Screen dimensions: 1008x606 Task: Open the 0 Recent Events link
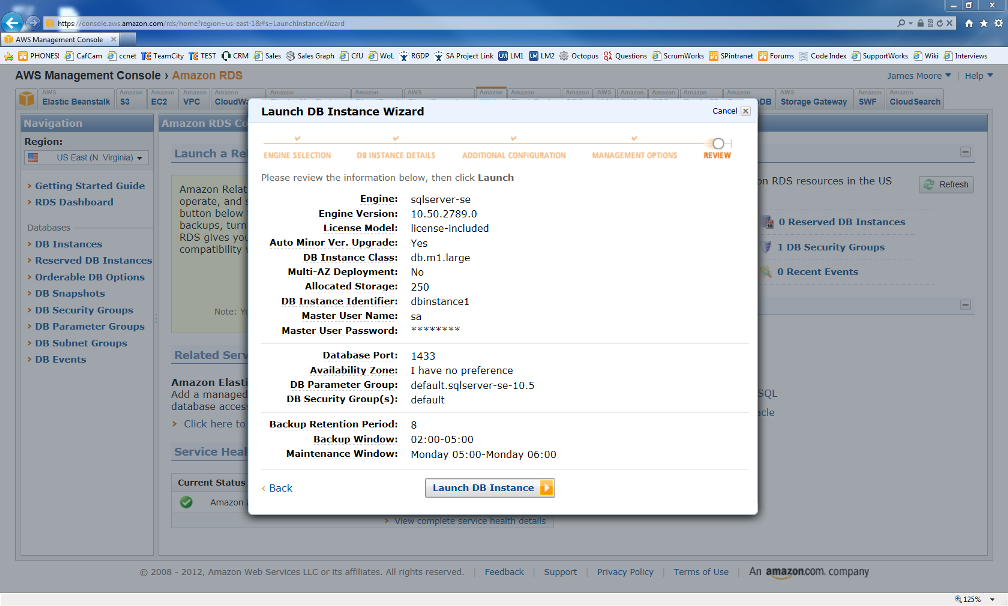[x=817, y=272]
